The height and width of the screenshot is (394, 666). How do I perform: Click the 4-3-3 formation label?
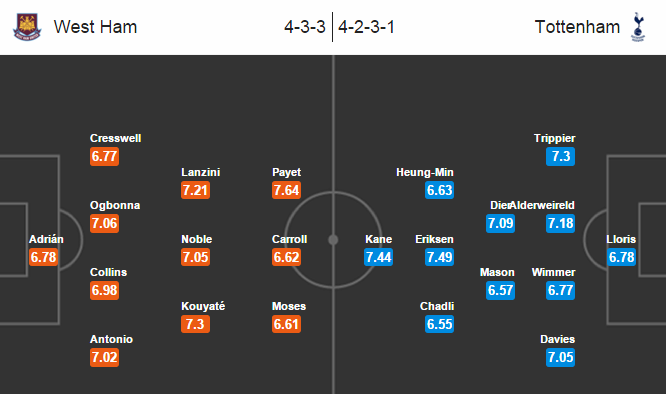[305, 27]
